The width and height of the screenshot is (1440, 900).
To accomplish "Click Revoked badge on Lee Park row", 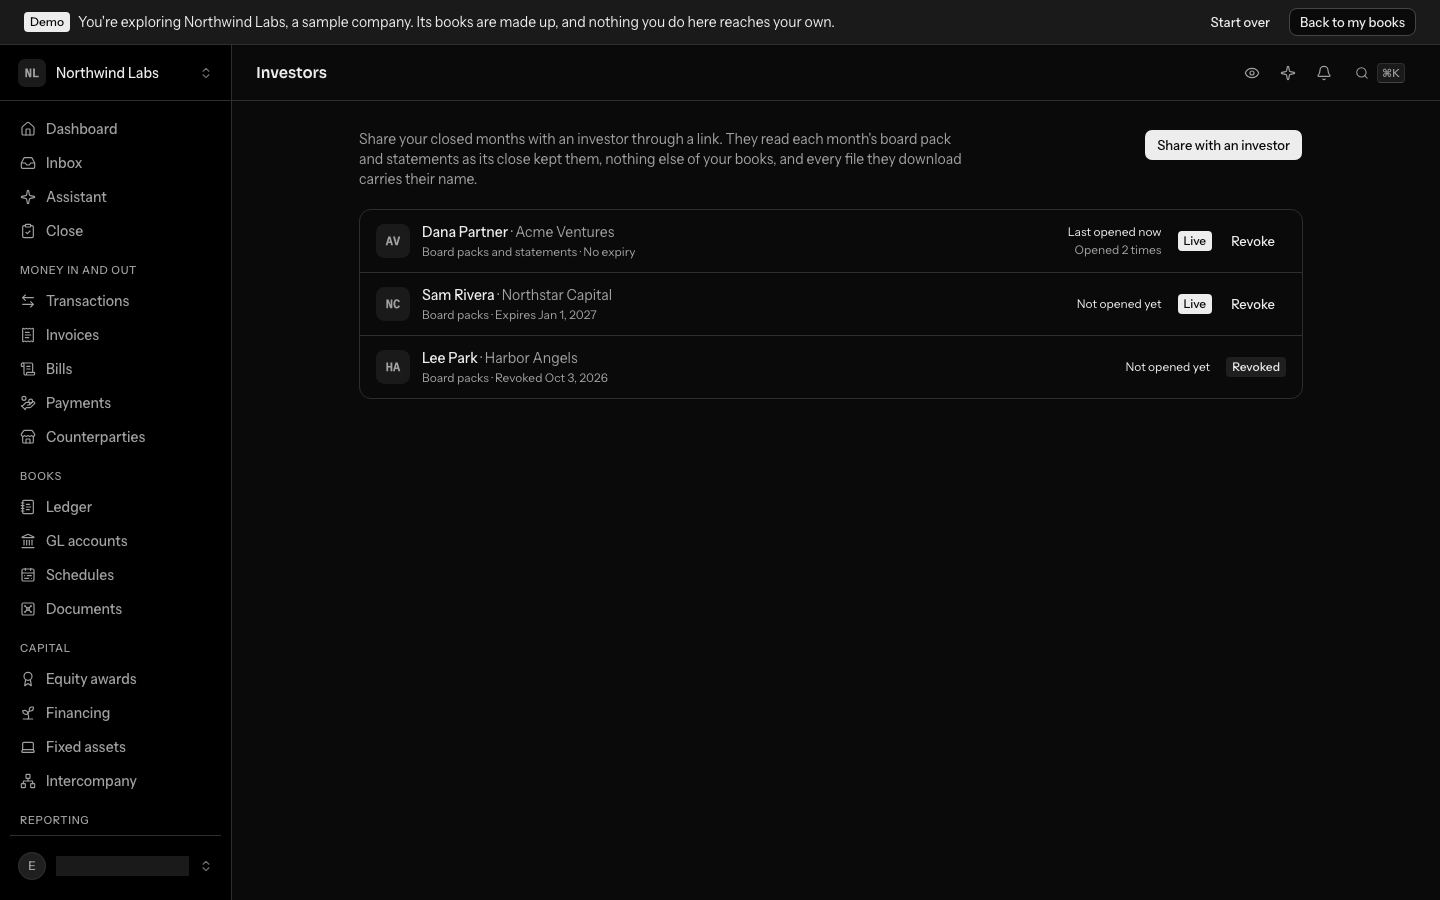I will (x=1256, y=367).
